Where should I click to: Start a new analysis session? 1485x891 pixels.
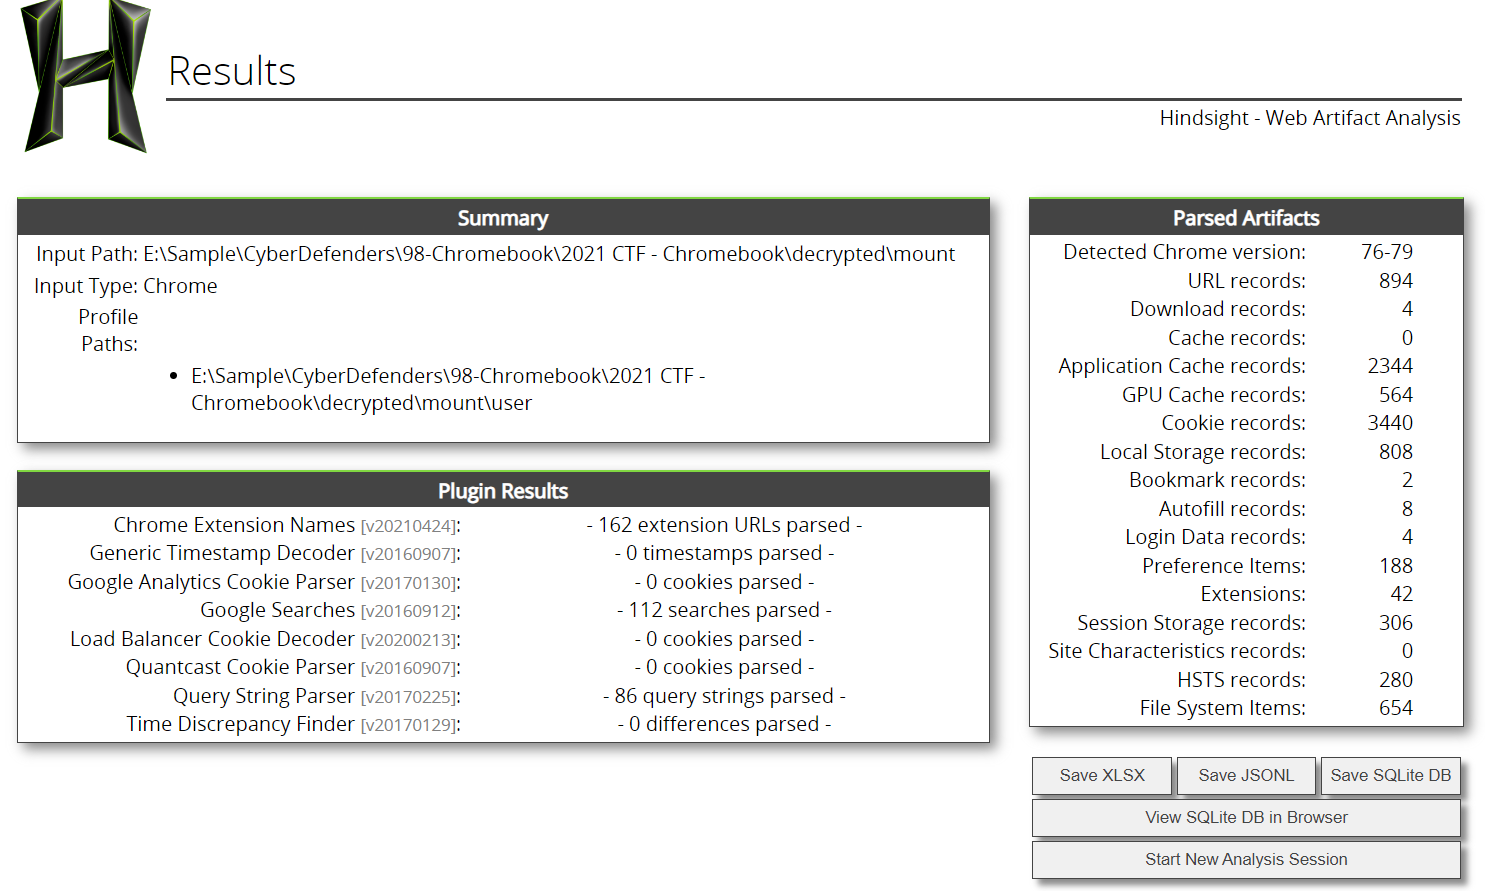pyautogui.click(x=1246, y=860)
